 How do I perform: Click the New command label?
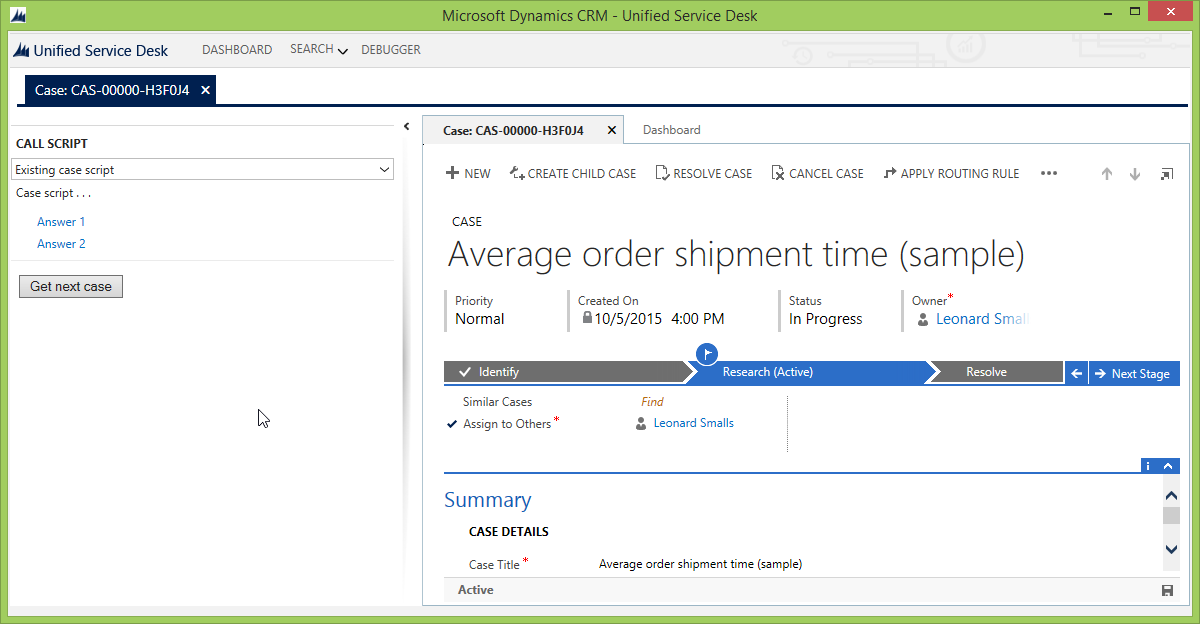click(x=477, y=173)
